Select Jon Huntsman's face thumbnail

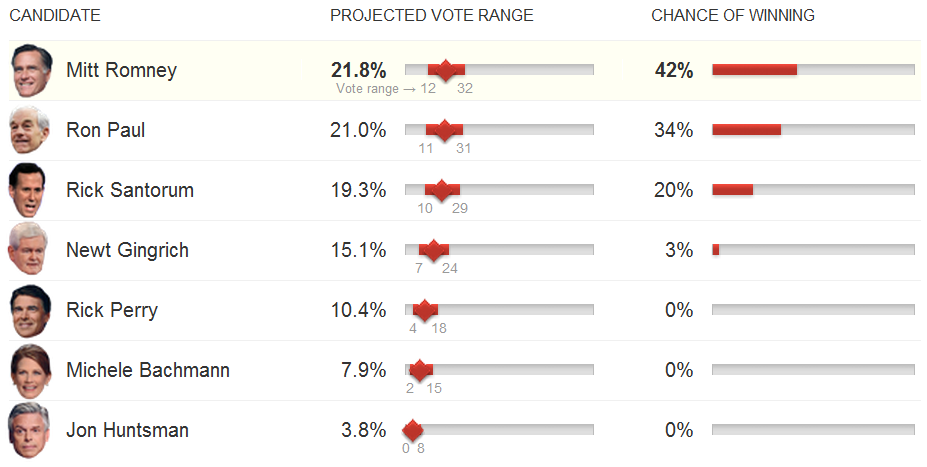tap(27, 430)
